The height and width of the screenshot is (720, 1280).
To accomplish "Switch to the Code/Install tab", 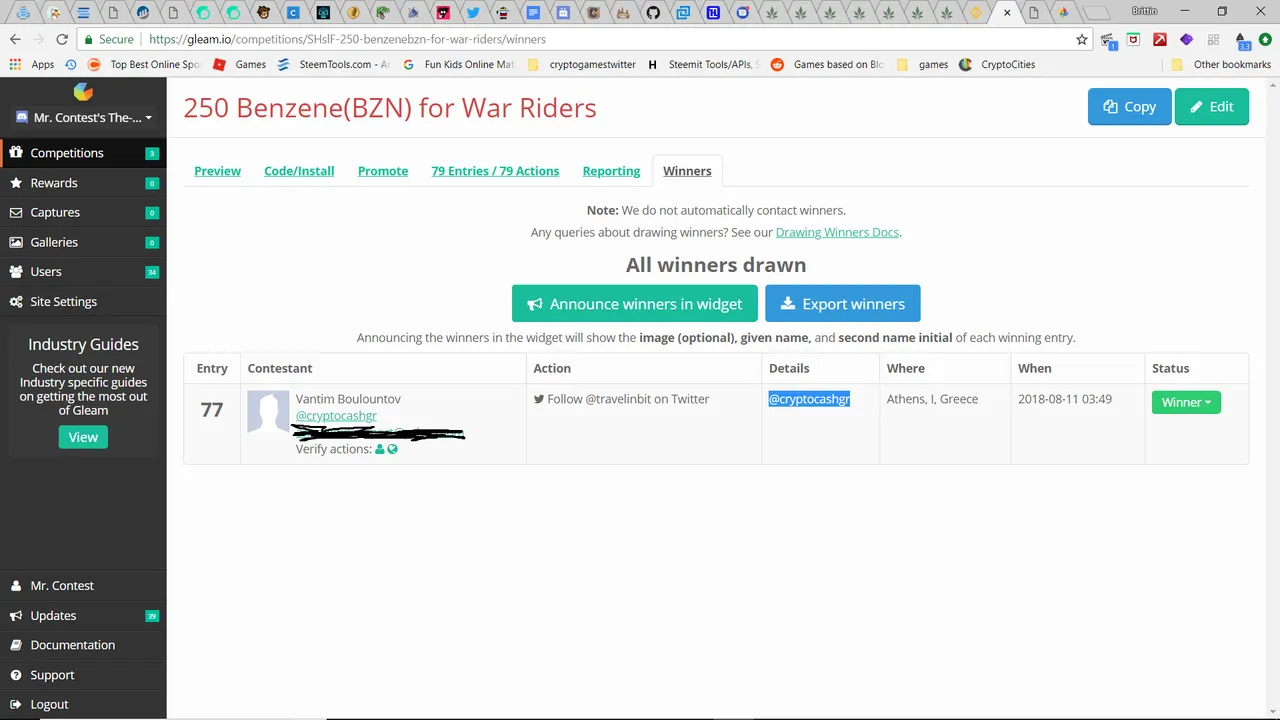I will (x=299, y=171).
